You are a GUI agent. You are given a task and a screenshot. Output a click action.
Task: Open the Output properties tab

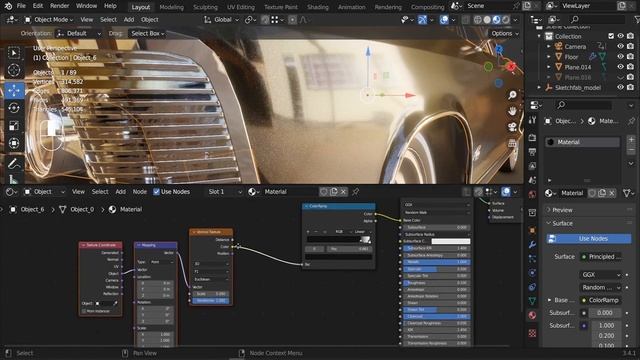pos(532,152)
